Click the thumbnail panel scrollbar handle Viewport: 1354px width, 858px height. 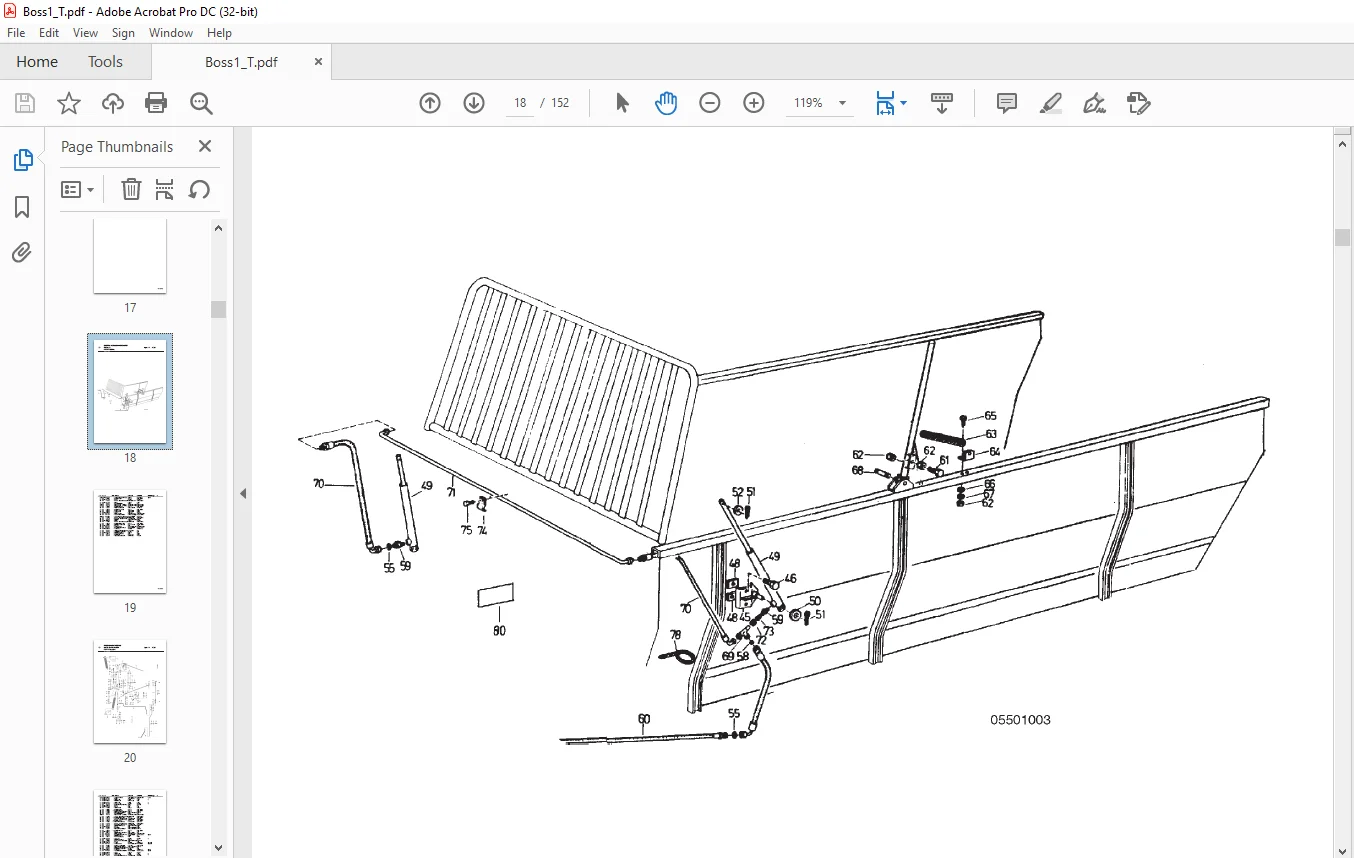point(219,309)
